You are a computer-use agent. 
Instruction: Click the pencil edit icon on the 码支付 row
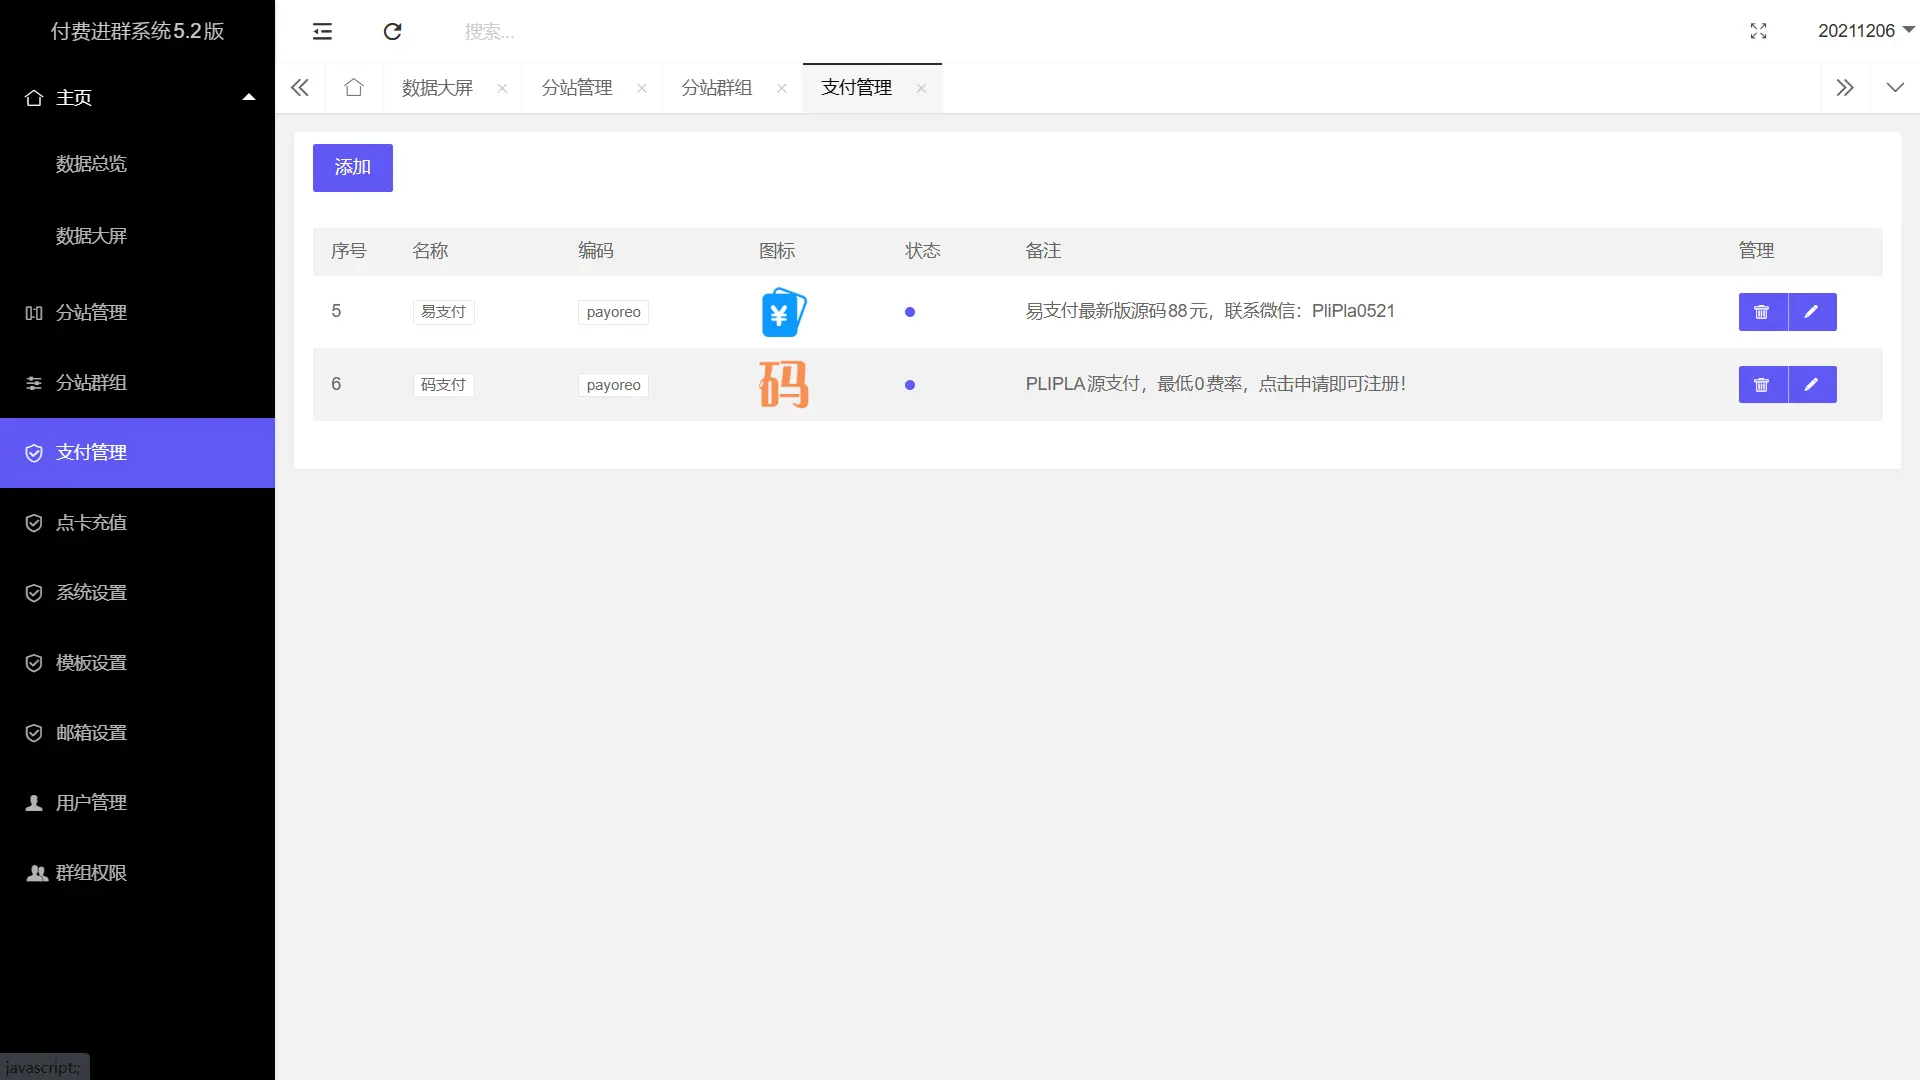[x=1811, y=384]
